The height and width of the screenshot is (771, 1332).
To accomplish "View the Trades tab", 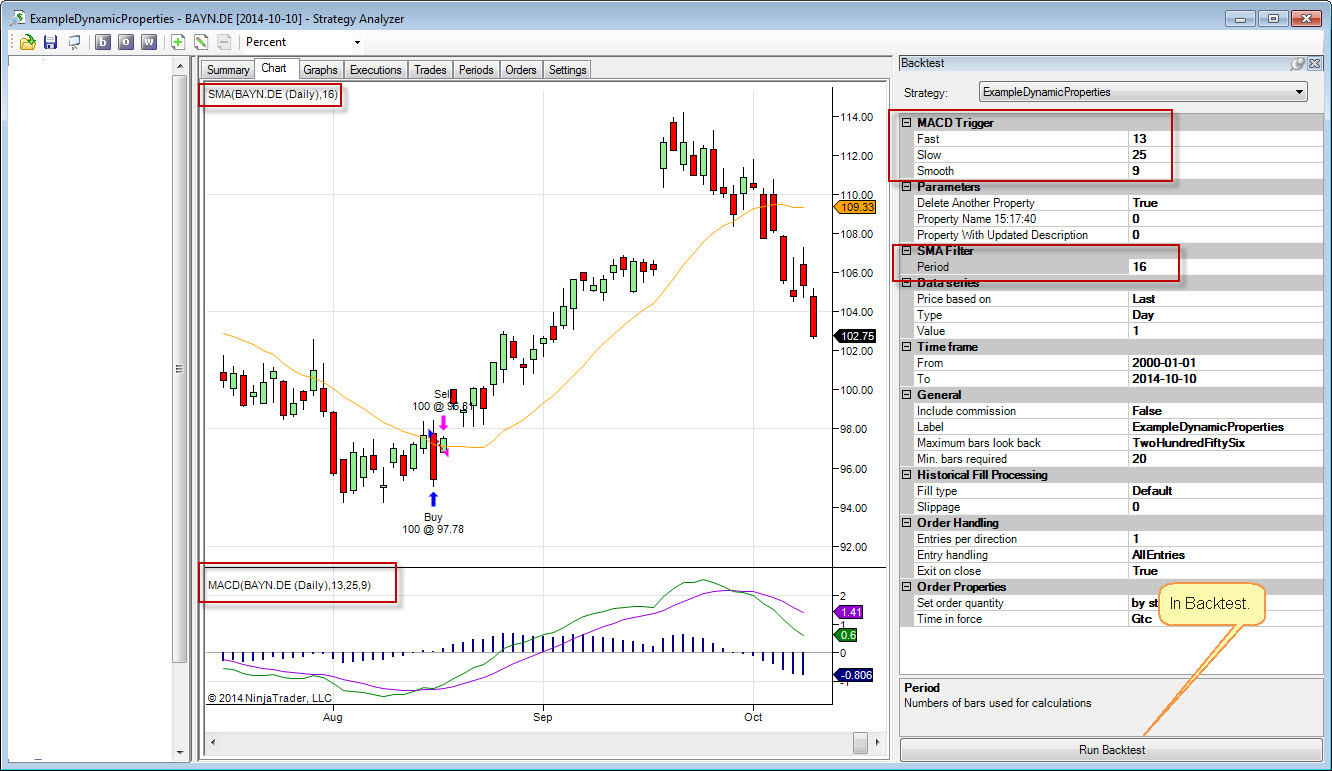I will click(x=430, y=70).
